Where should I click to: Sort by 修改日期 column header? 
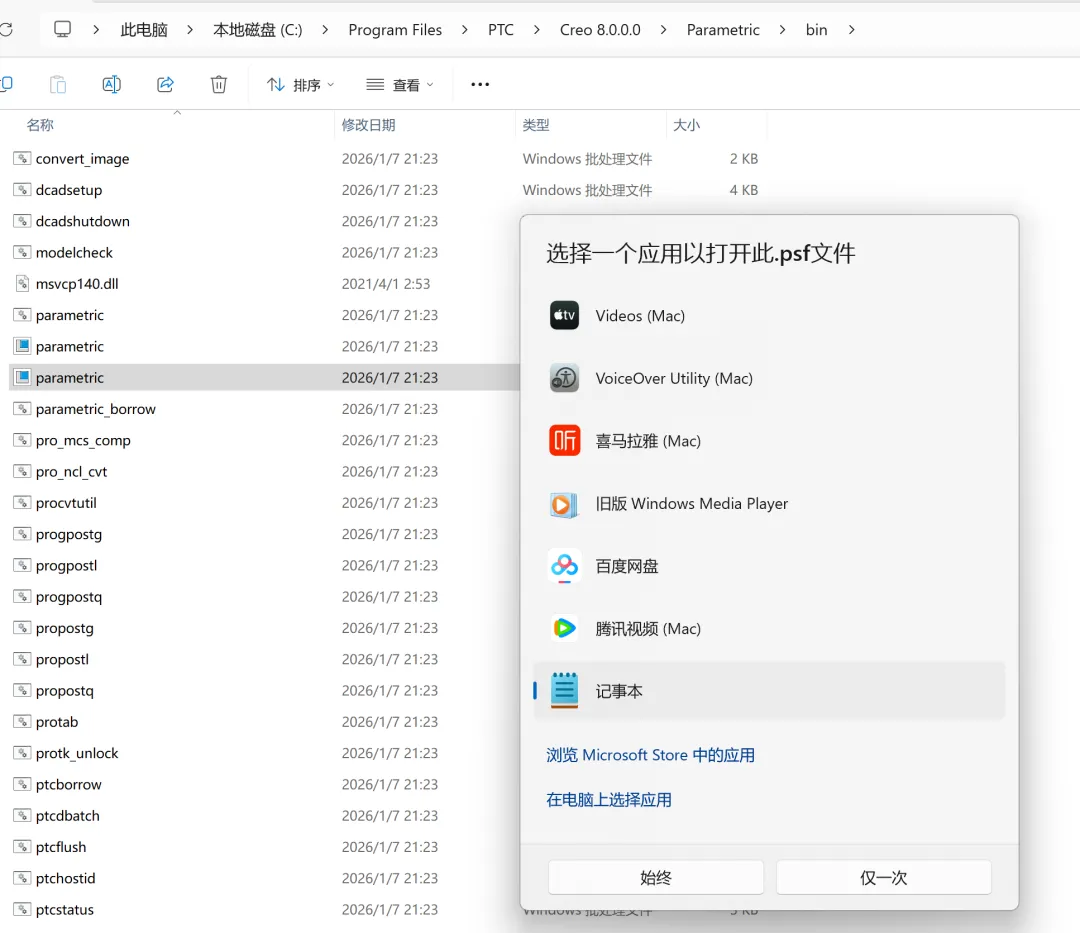point(368,125)
